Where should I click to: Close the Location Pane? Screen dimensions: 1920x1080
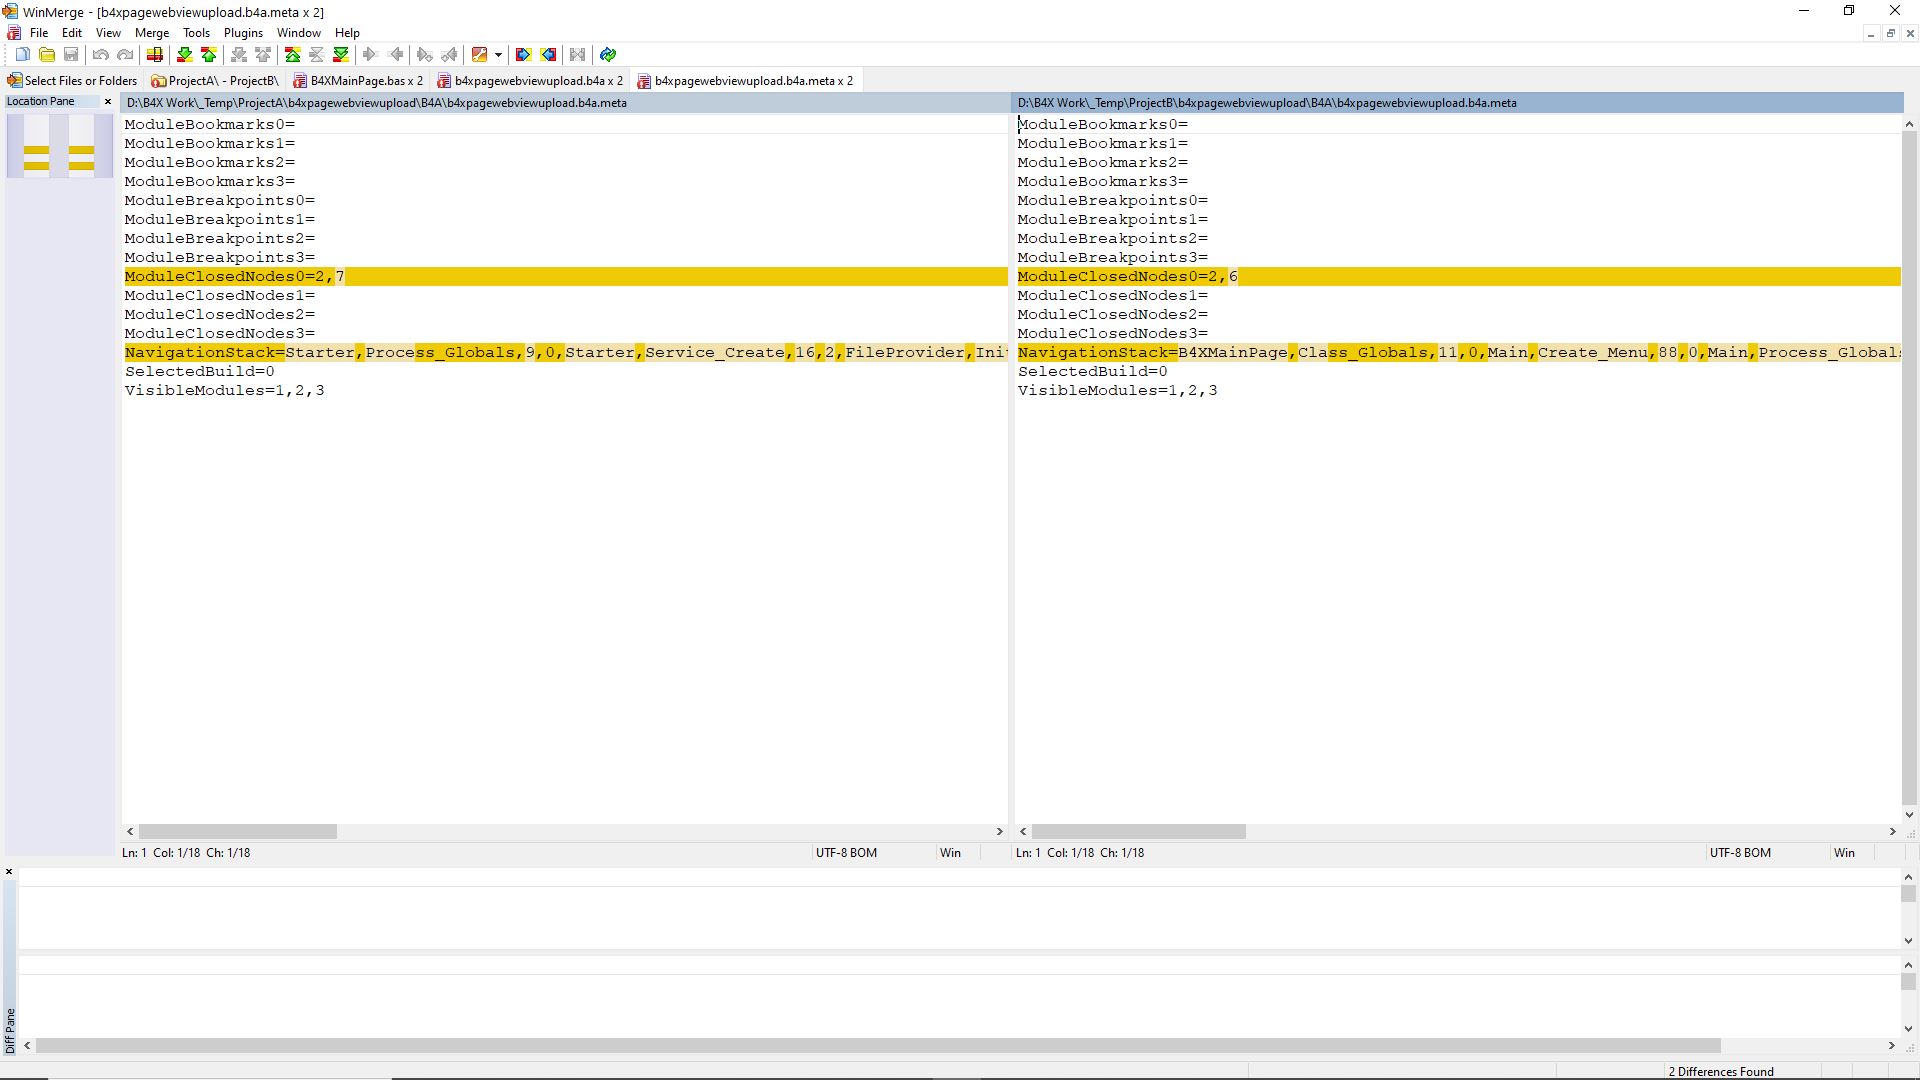pyautogui.click(x=108, y=102)
